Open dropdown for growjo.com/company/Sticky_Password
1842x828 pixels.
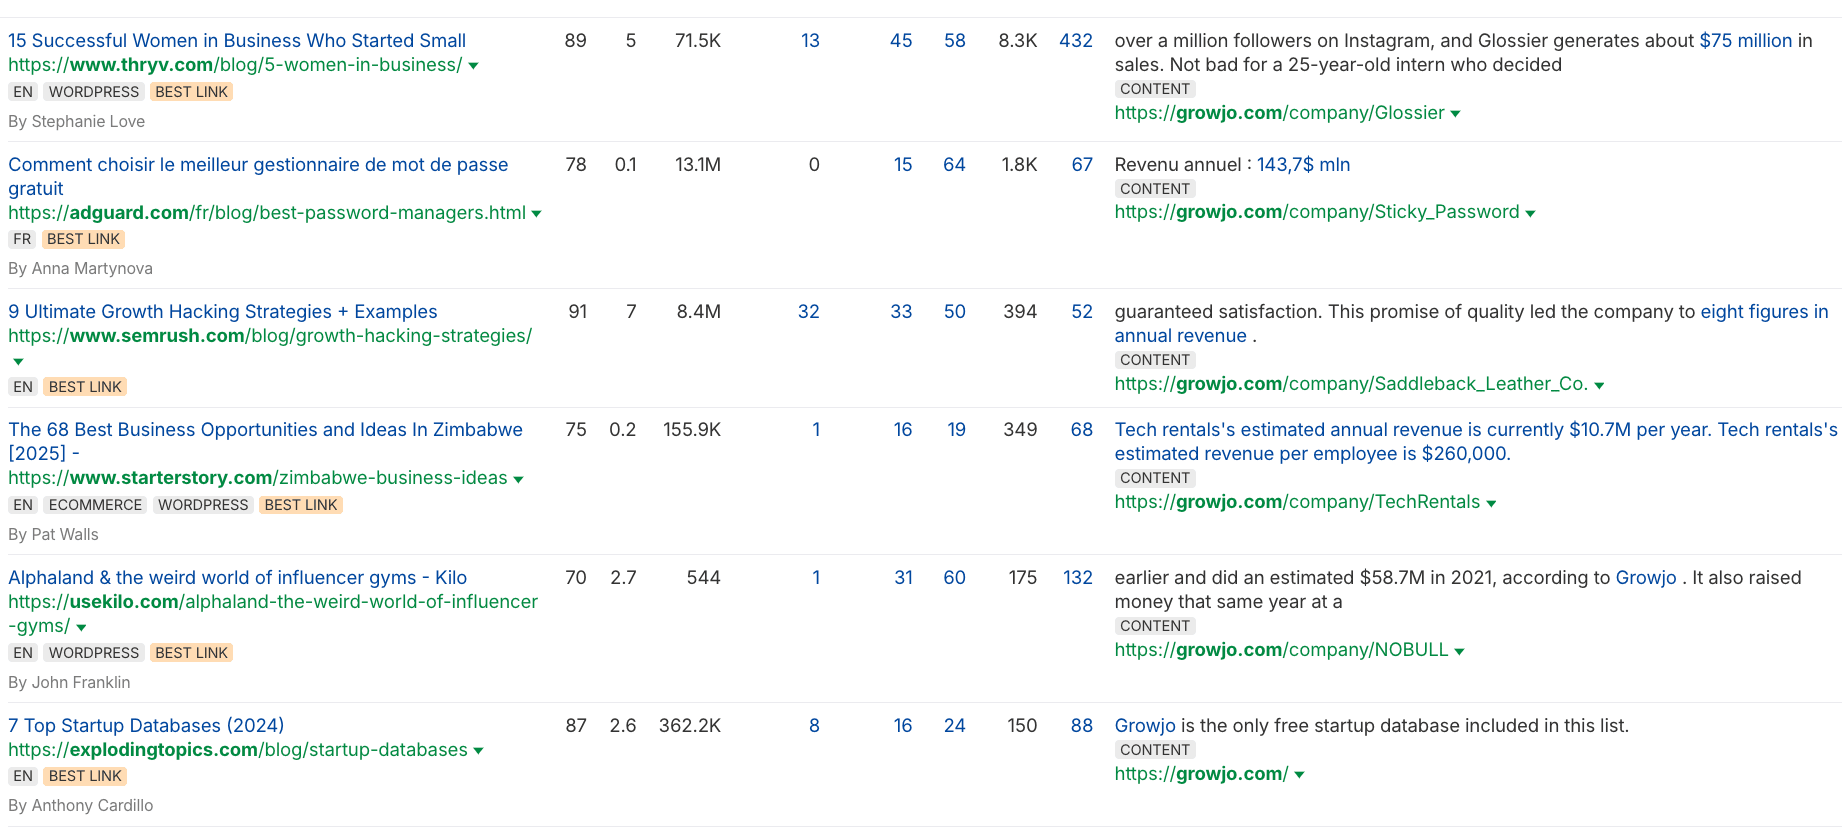(1530, 213)
